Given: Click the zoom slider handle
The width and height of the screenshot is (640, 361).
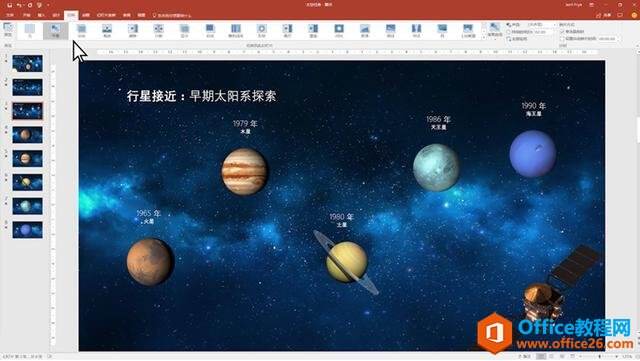Looking at the screenshot, I should 599,357.
